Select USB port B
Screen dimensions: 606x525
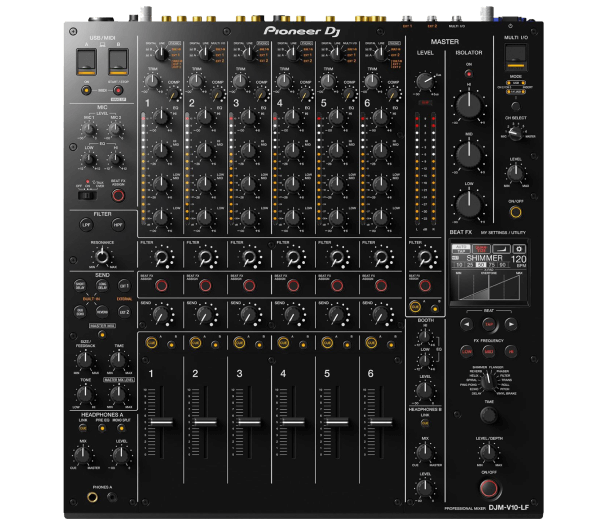116,60
